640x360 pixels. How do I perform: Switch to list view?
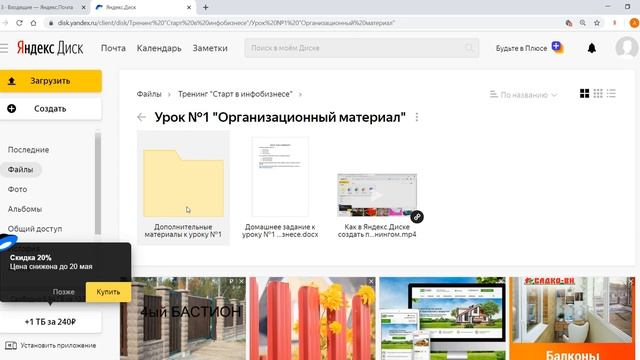pyautogui.click(x=611, y=93)
